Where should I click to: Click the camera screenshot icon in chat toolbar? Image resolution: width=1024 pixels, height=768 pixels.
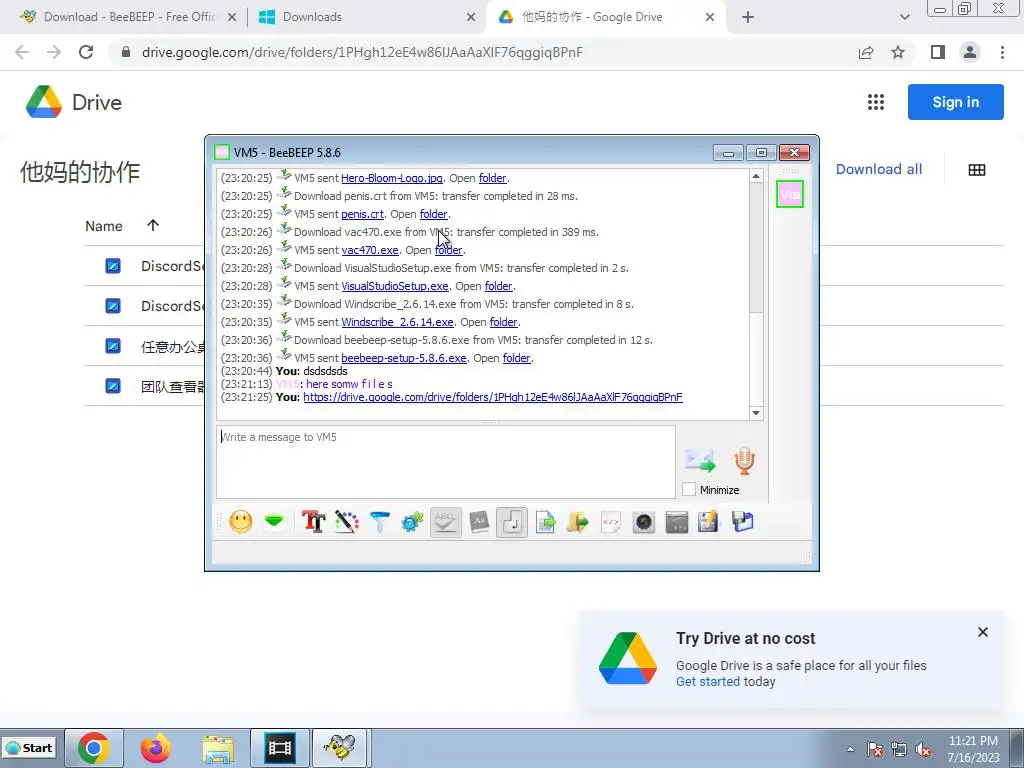click(644, 522)
